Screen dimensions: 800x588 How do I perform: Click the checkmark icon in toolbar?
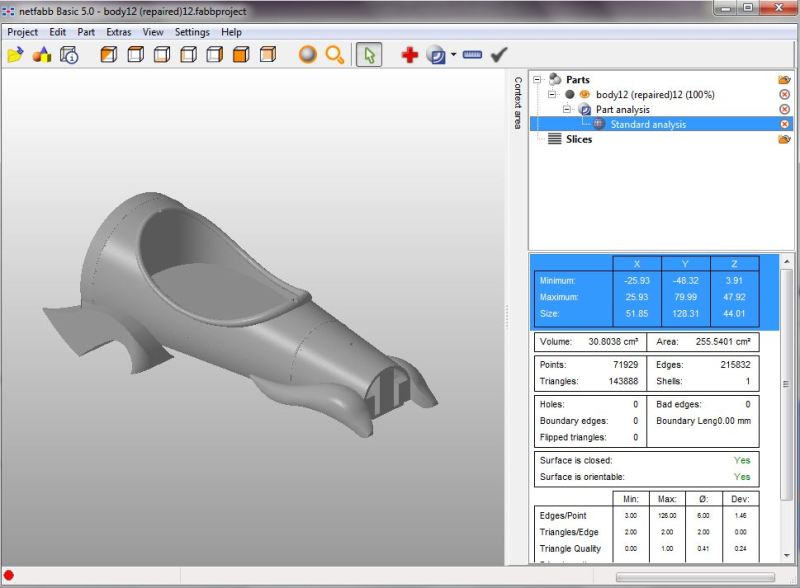point(499,55)
